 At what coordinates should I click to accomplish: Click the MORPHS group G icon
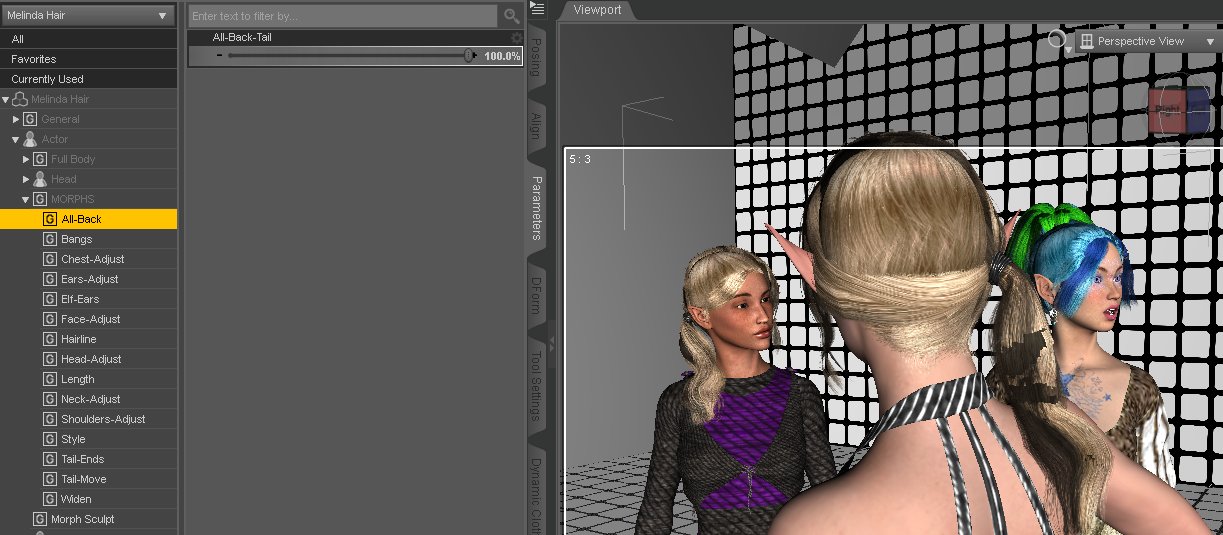click(x=40, y=199)
